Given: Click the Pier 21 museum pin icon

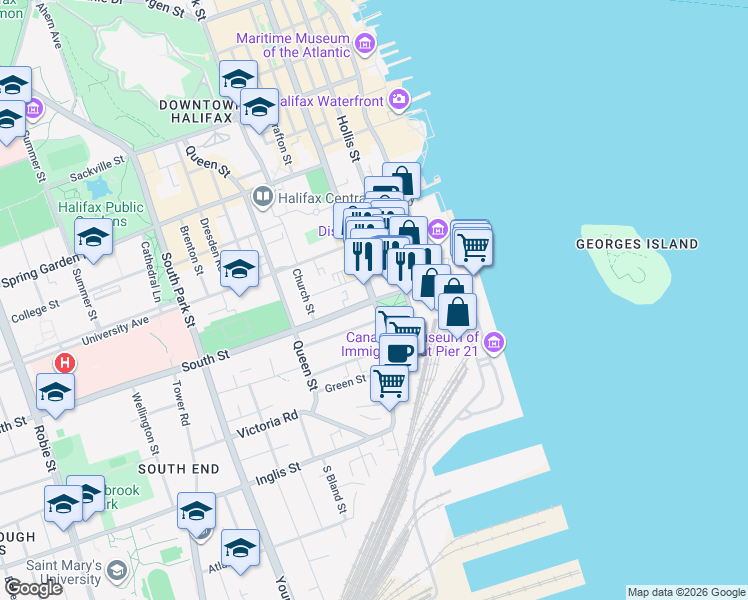Looking at the screenshot, I should click(494, 343).
